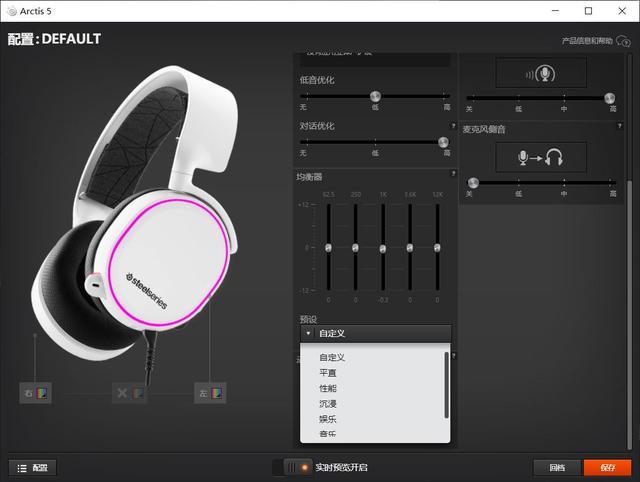Screen dimensions: 640x482
Task: Open the 对话优化 question-mark help icon
Action: pyautogui.click(x=453, y=126)
